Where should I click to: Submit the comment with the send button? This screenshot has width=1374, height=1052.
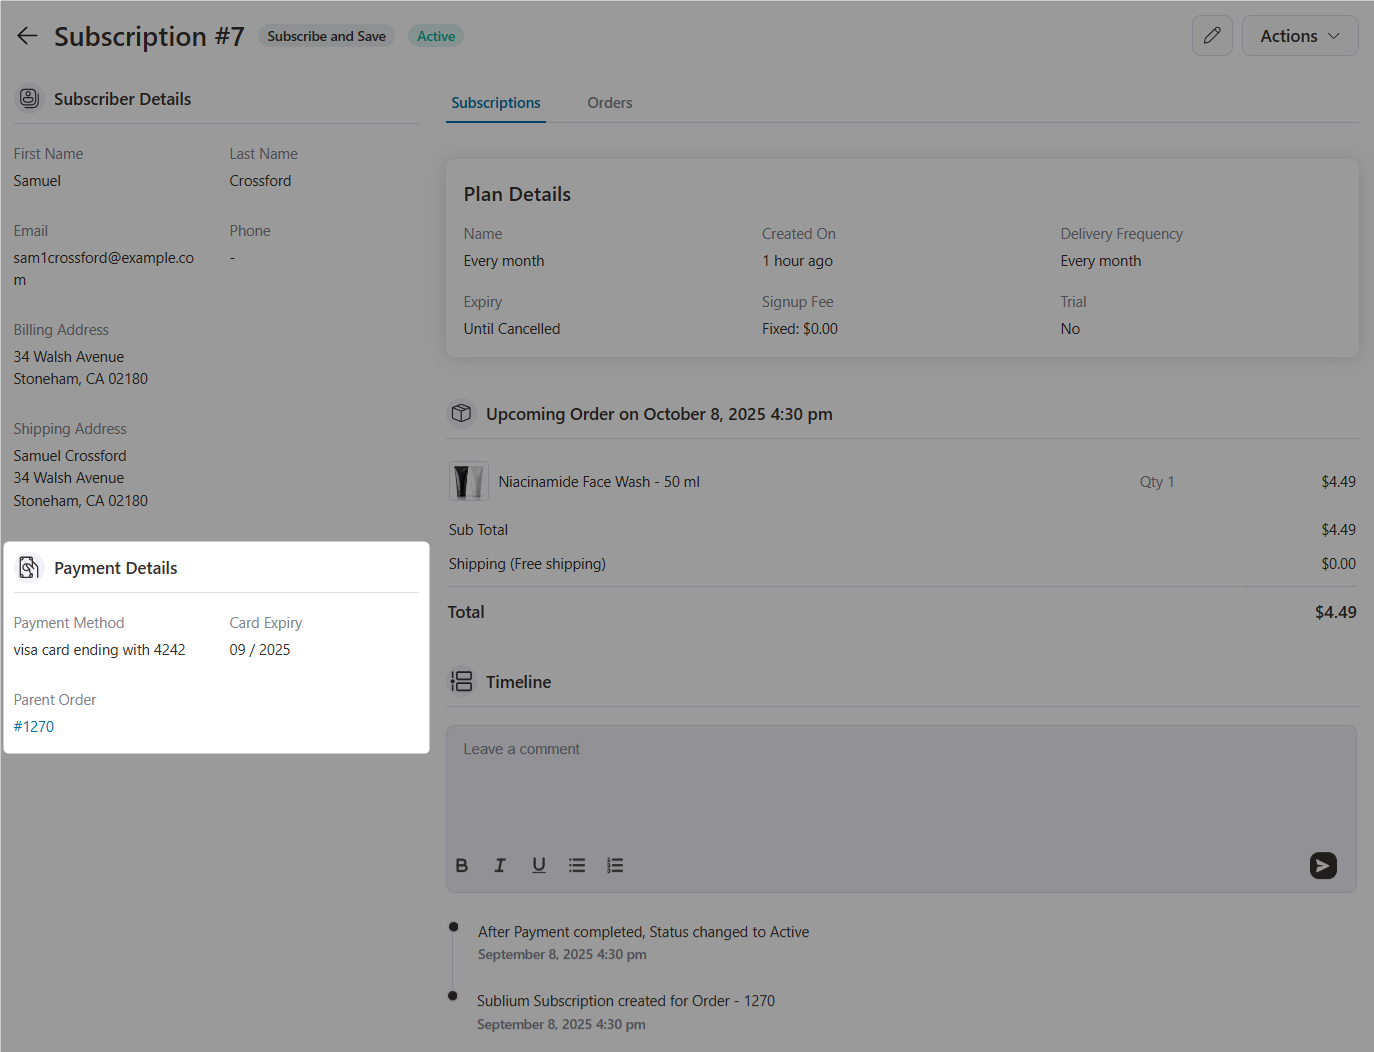point(1323,865)
